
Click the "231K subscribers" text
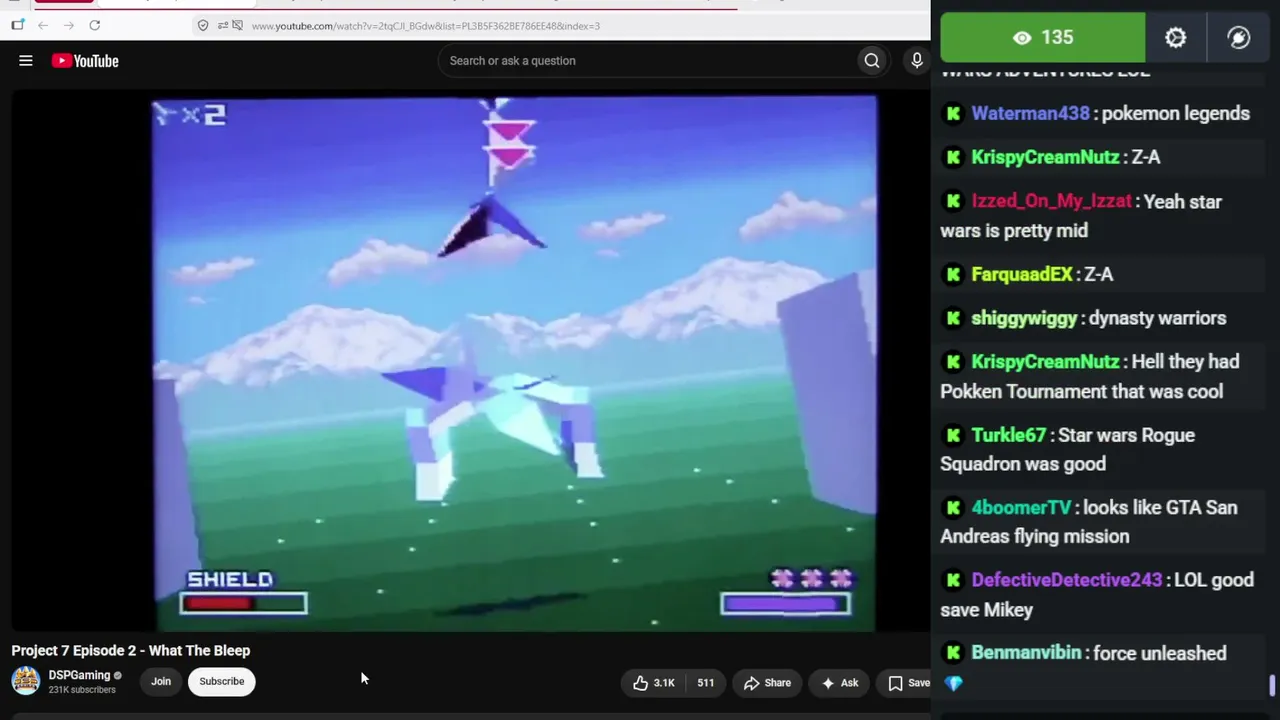coord(82,690)
